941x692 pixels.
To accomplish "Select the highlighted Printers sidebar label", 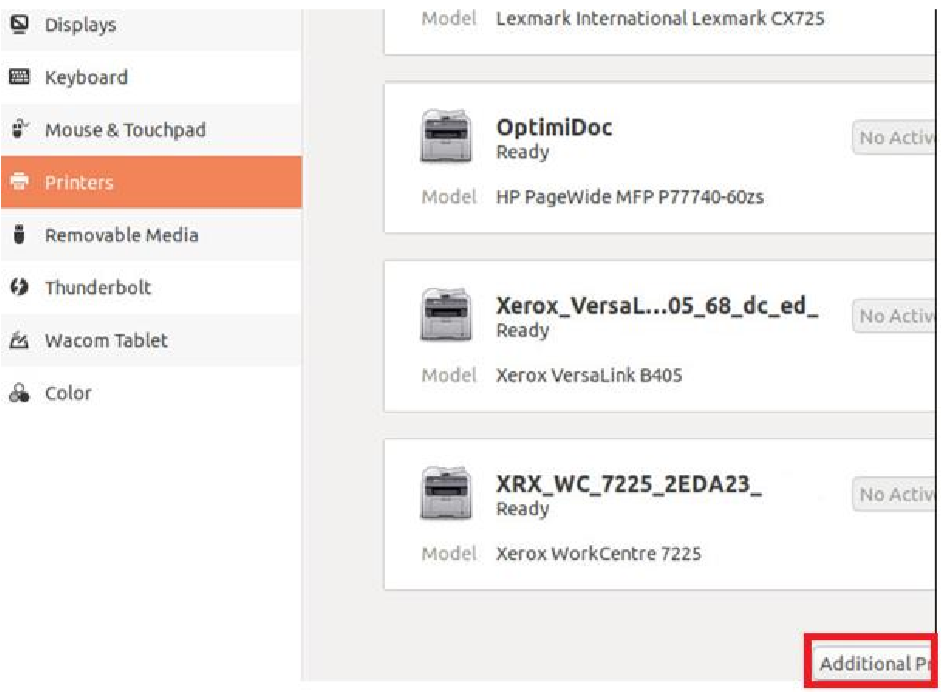I will (79, 183).
